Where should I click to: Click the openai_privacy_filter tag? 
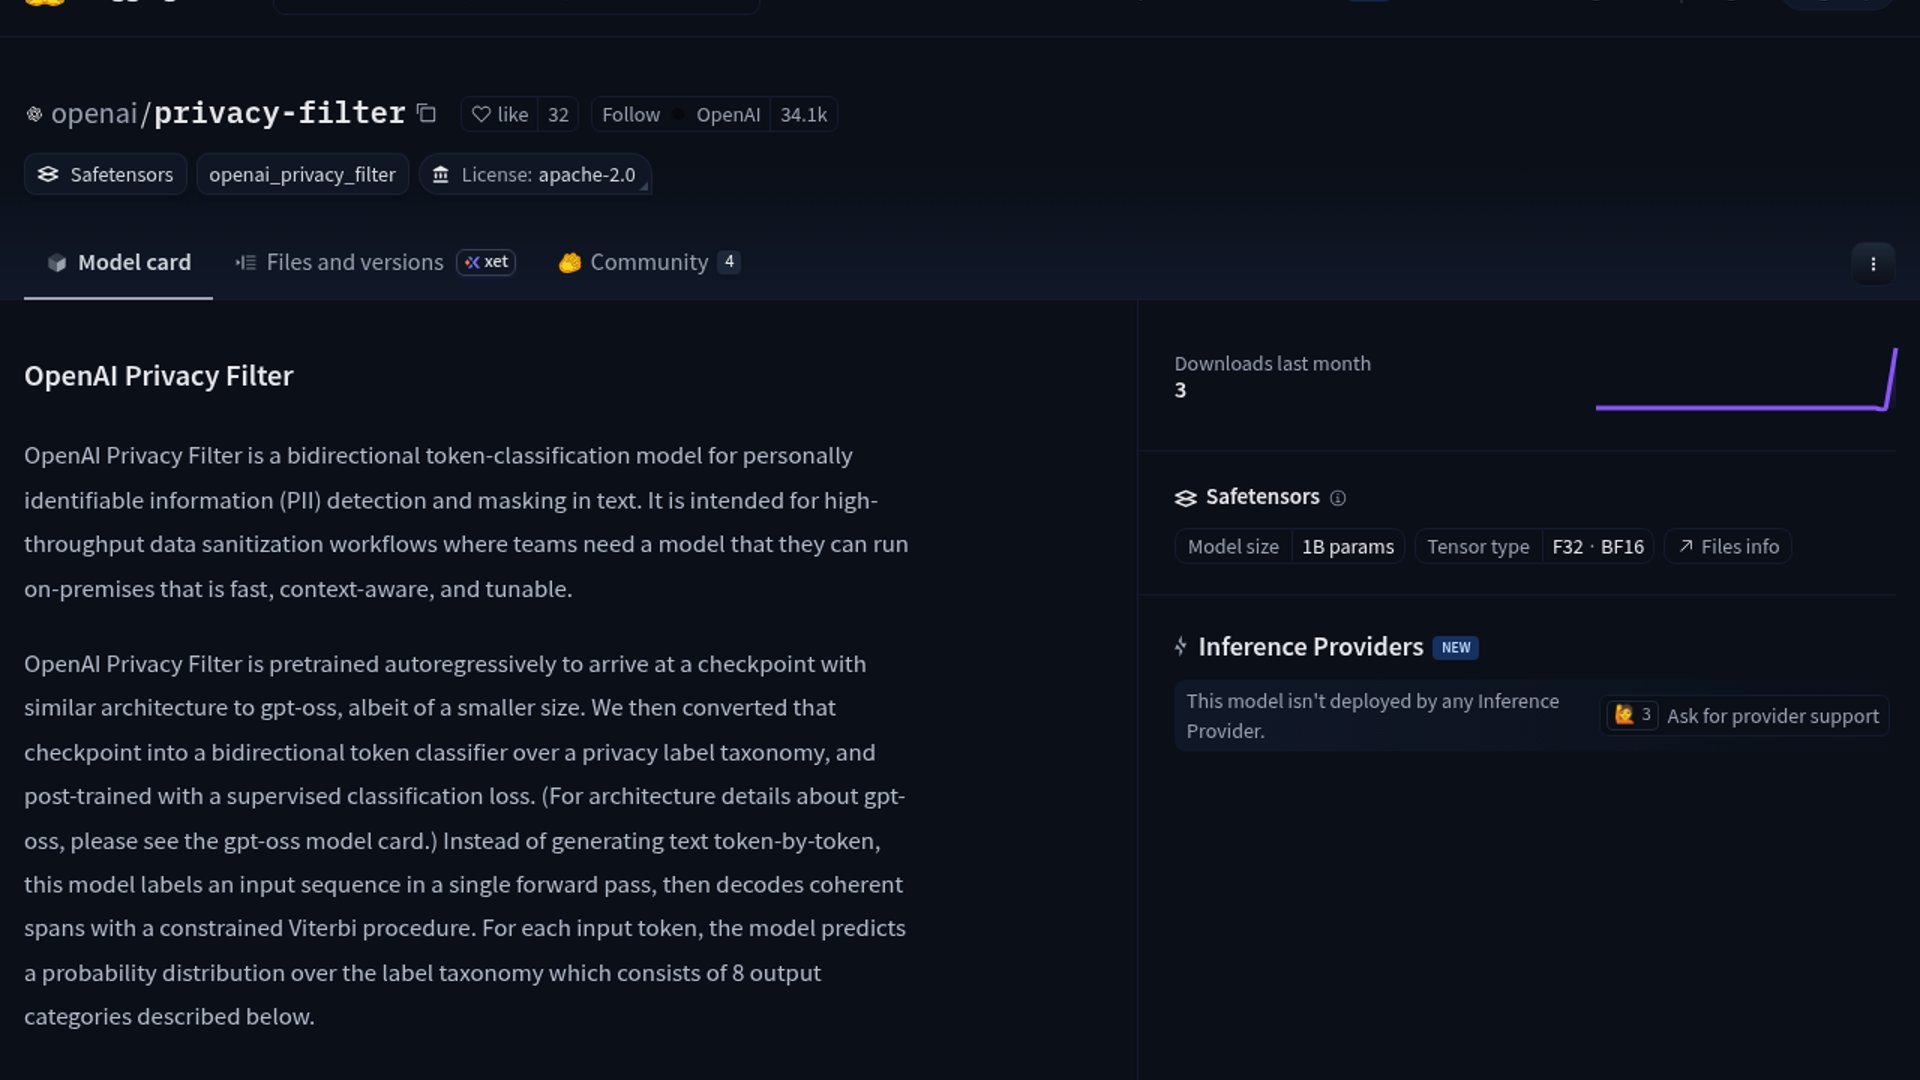pyautogui.click(x=302, y=175)
